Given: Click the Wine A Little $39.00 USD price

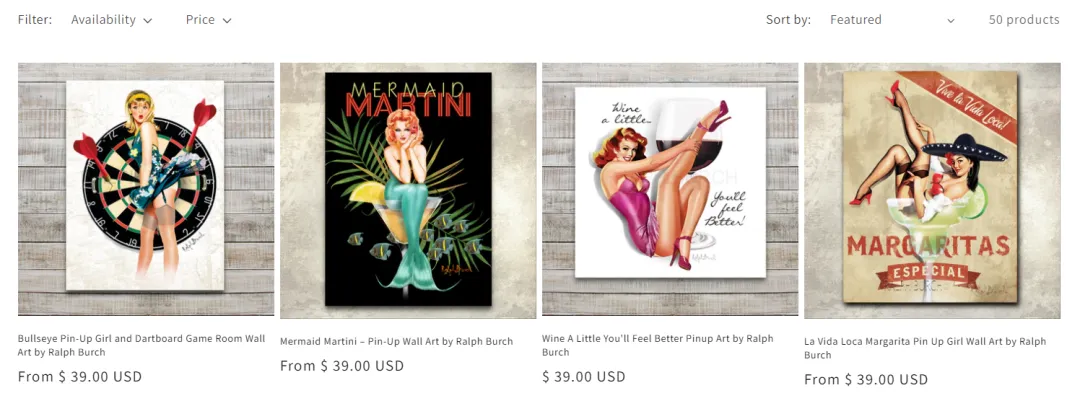Looking at the screenshot, I should [583, 376].
